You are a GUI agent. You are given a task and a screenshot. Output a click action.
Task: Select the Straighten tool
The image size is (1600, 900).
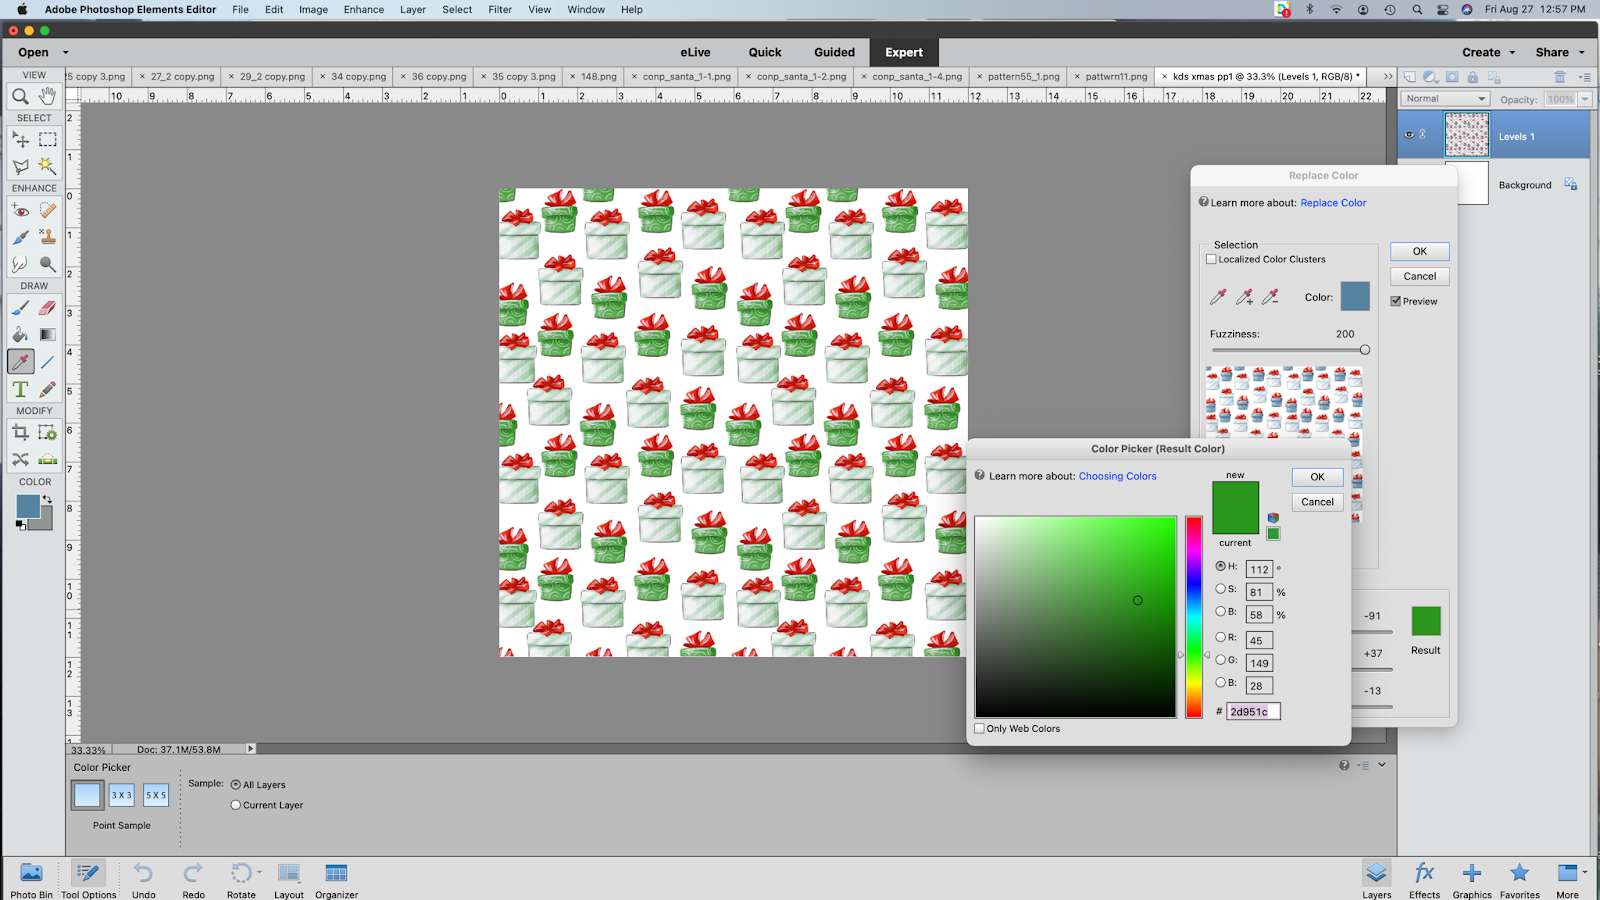(47, 460)
